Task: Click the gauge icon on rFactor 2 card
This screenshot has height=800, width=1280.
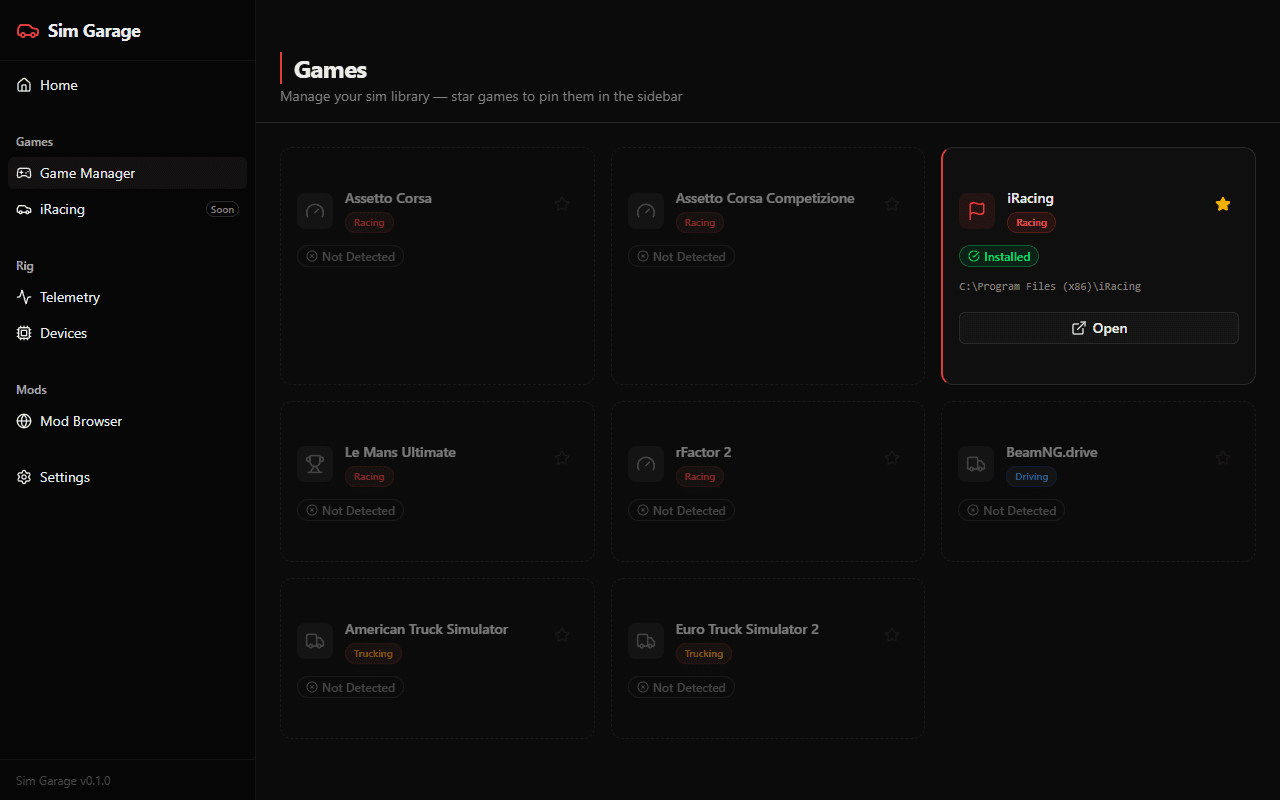Action: (x=646, y=464)
